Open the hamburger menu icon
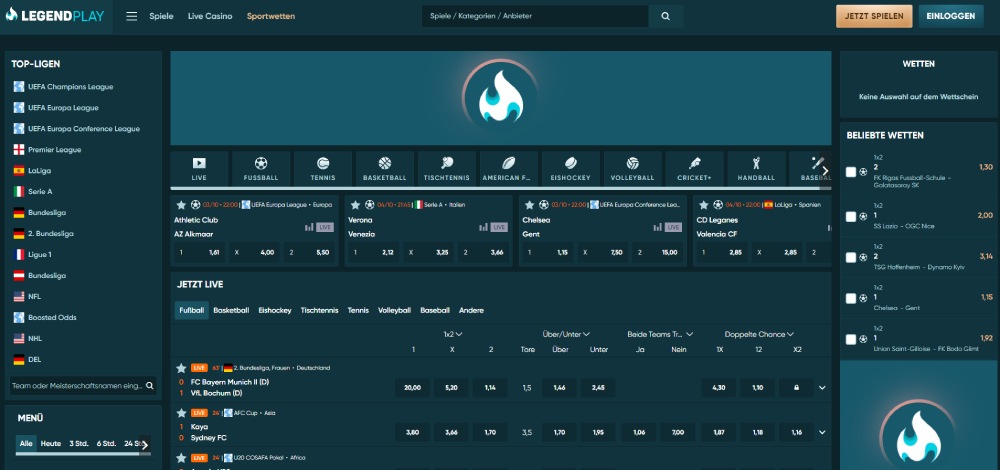 coord(132,17)
